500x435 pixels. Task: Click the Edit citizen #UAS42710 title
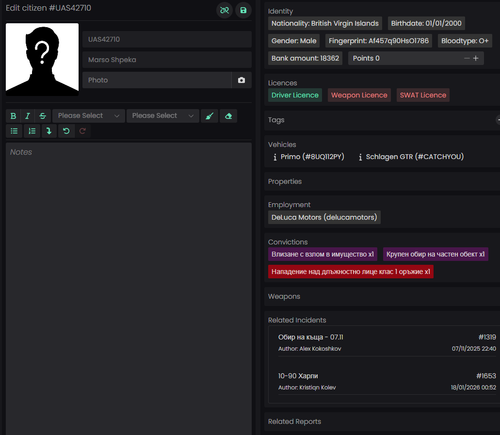[x=48, y=8]
